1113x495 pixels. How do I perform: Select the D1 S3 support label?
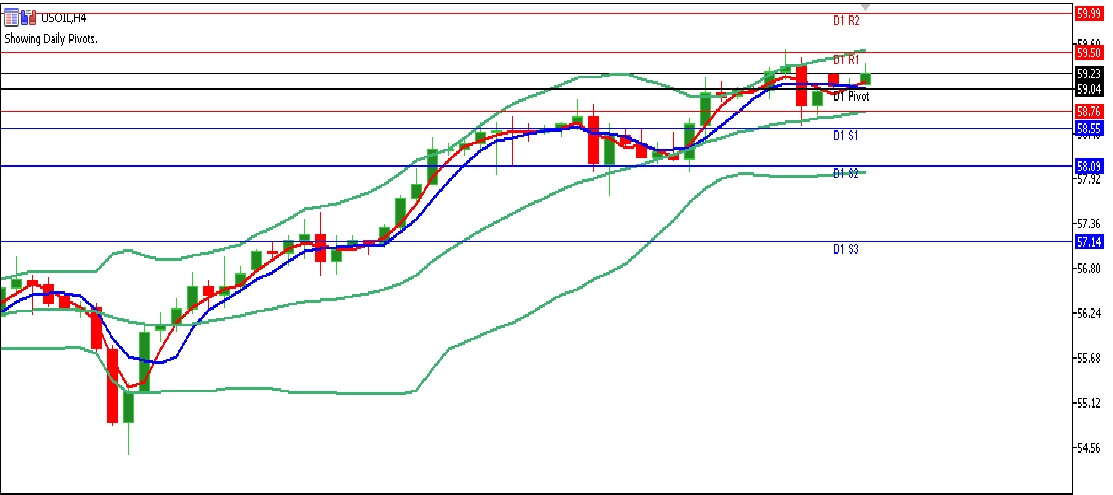tap(846, 248)
